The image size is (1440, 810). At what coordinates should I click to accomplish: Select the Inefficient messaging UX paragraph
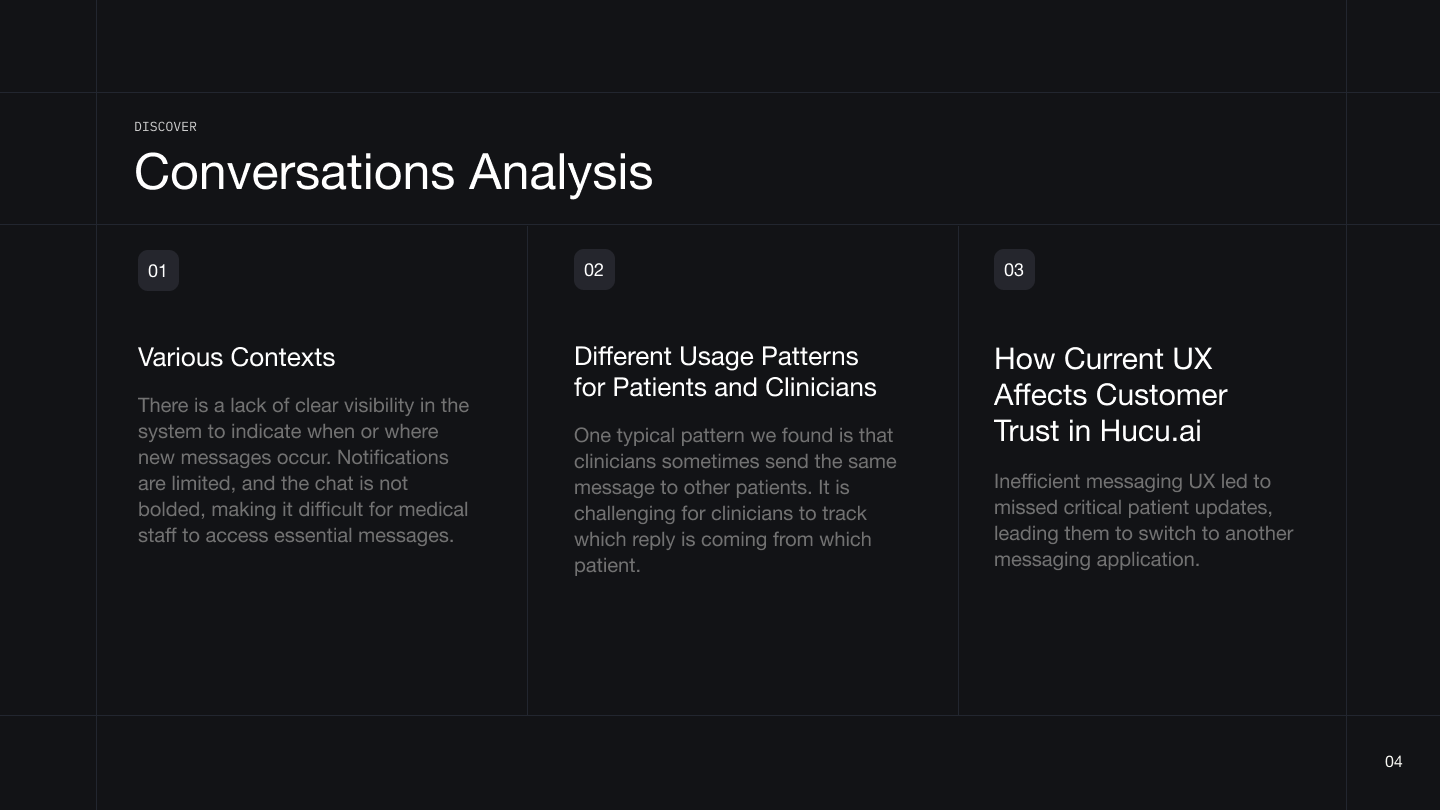click(1143, 520)
